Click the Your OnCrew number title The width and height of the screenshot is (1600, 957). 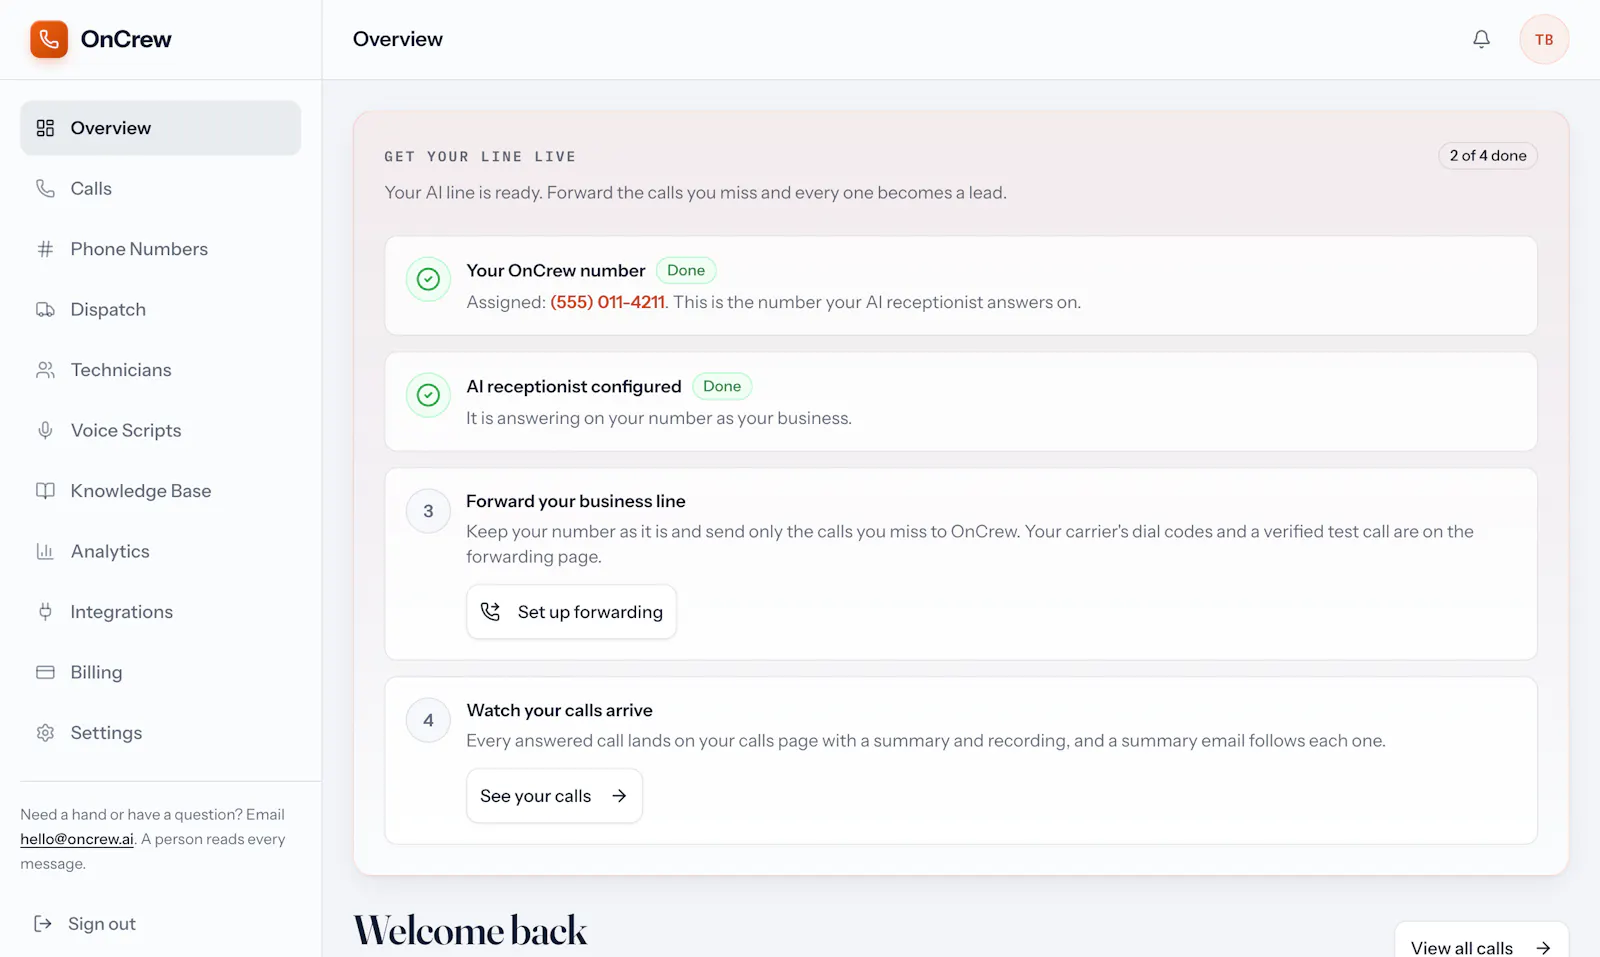[556, 270]
